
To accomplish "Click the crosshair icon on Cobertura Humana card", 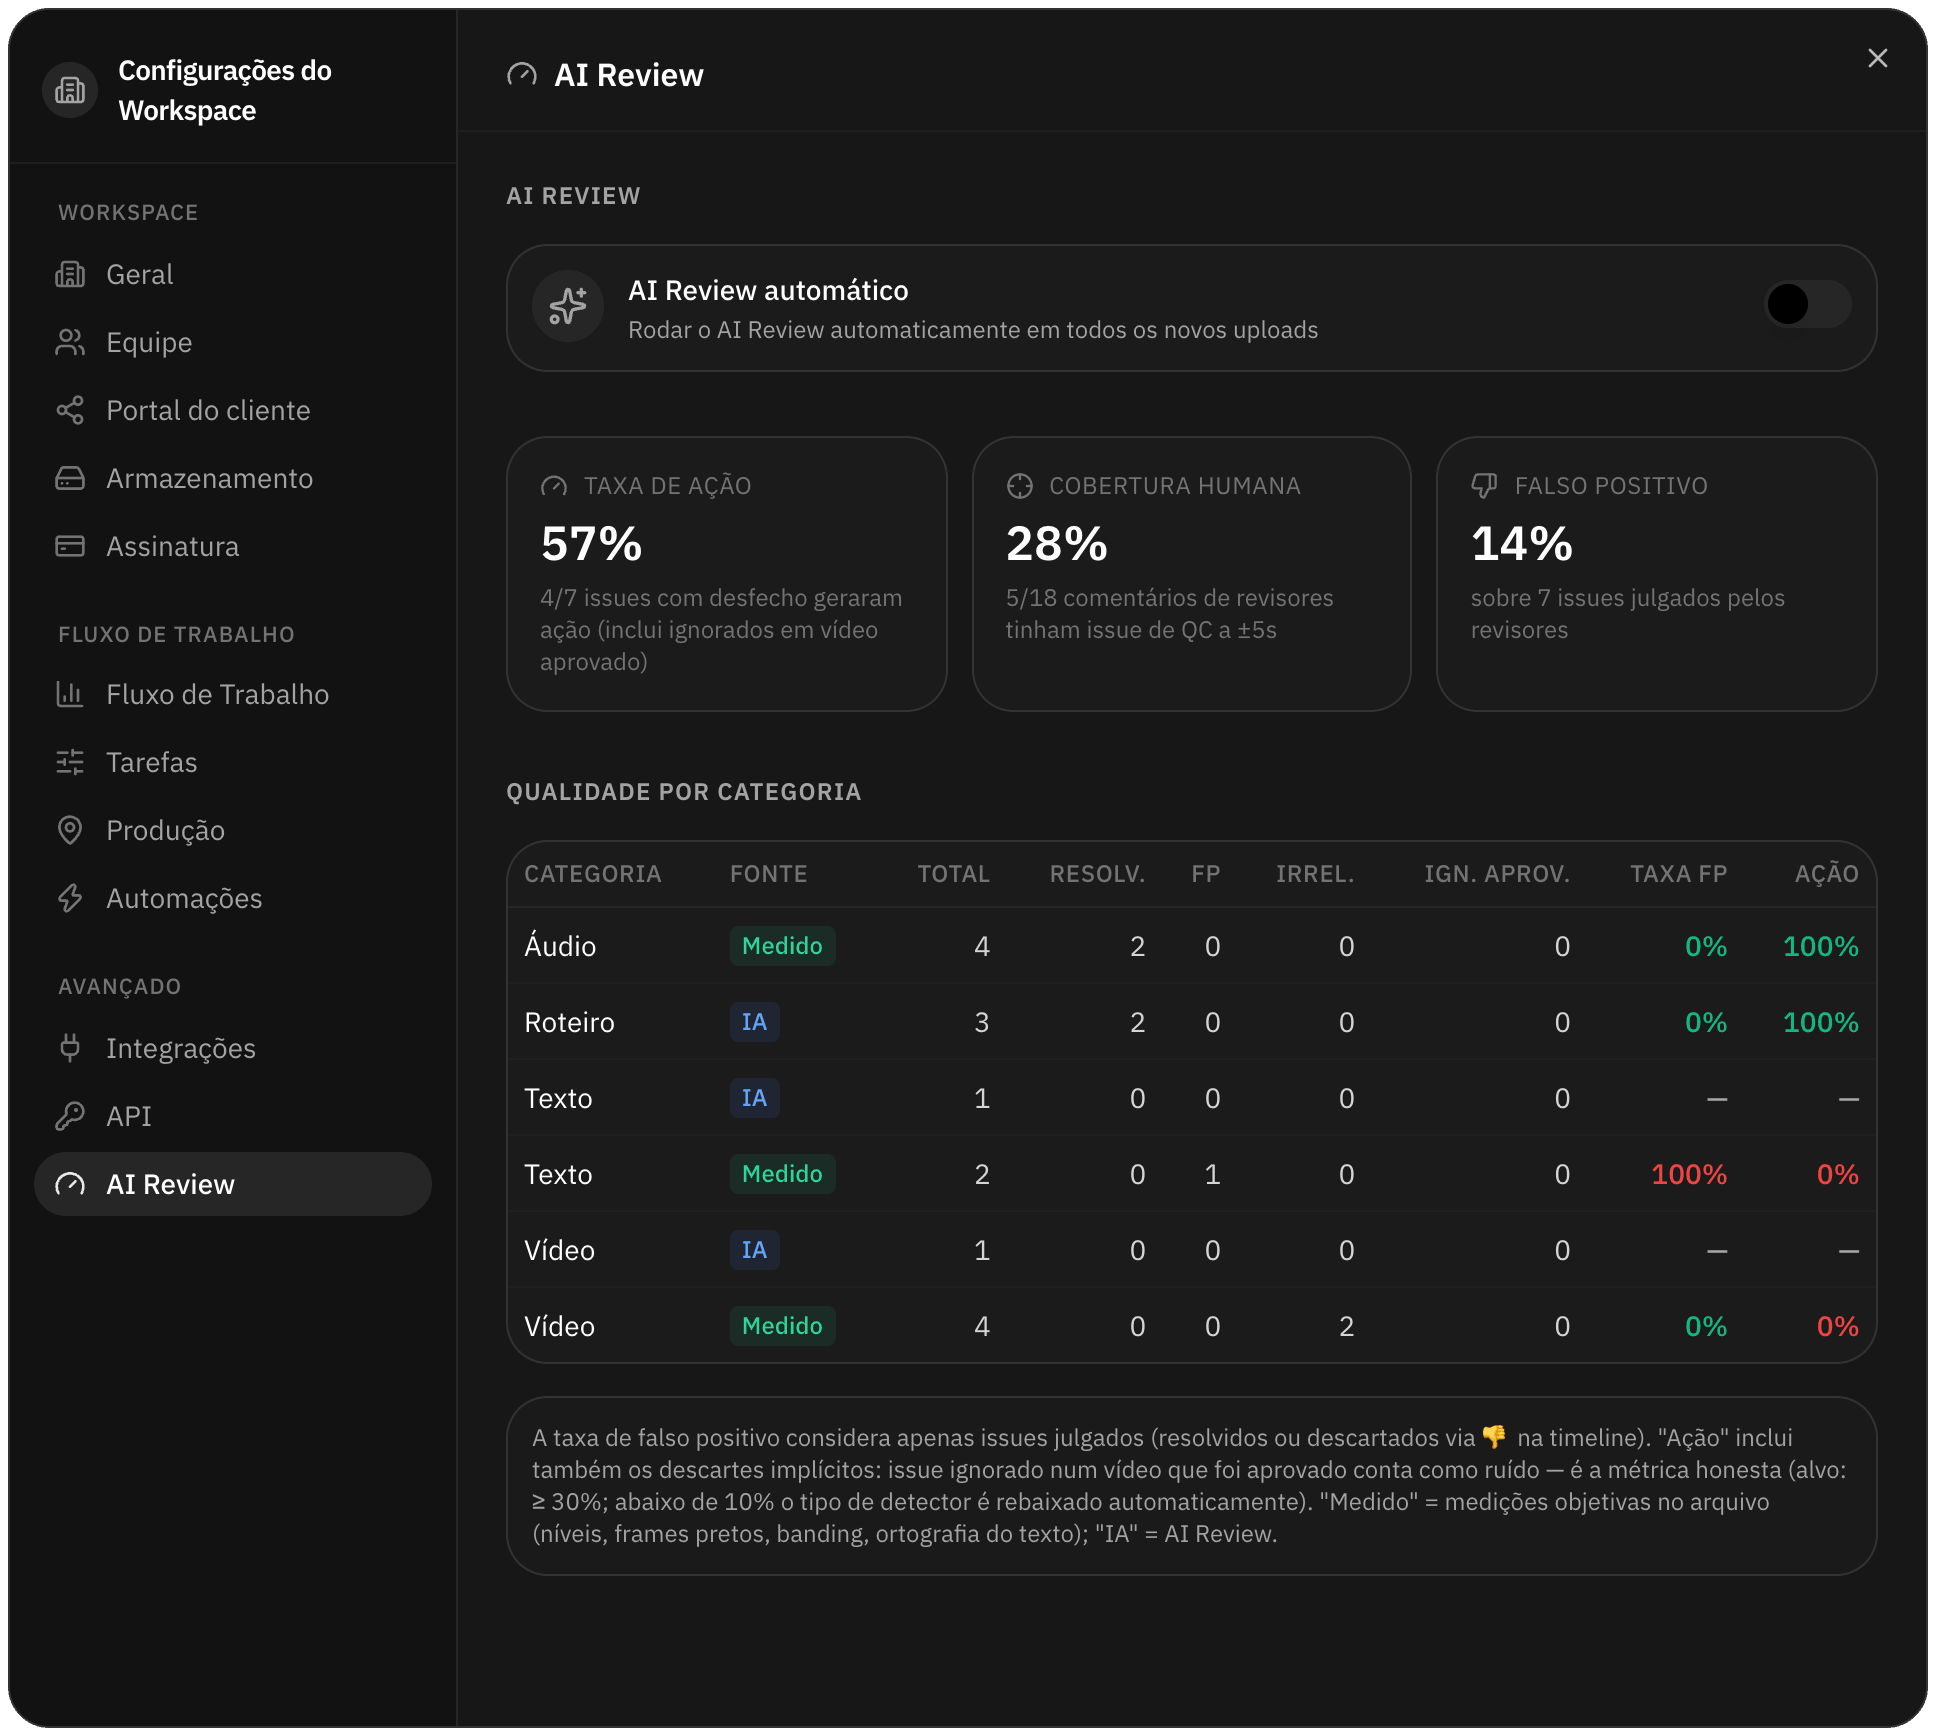I will tap(1019, 486).
